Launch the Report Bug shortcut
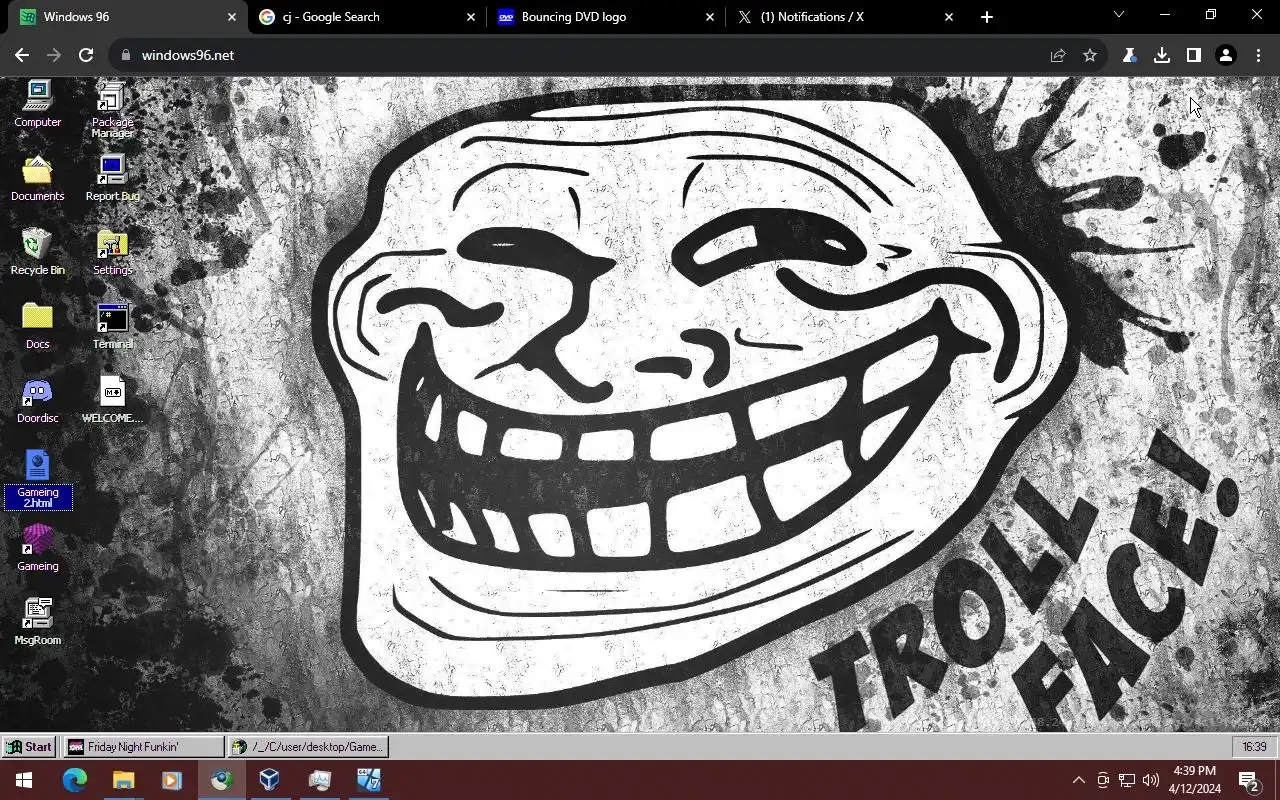This screenshot has height=800, width=1280. [112, 178]
